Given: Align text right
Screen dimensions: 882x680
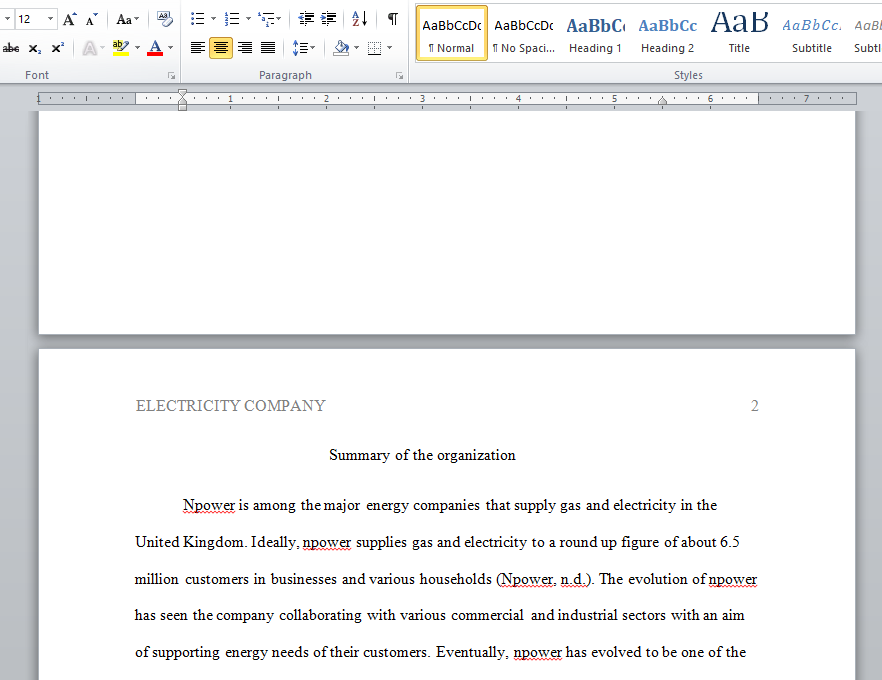Looking at the screenshot, I should point(245,48).
